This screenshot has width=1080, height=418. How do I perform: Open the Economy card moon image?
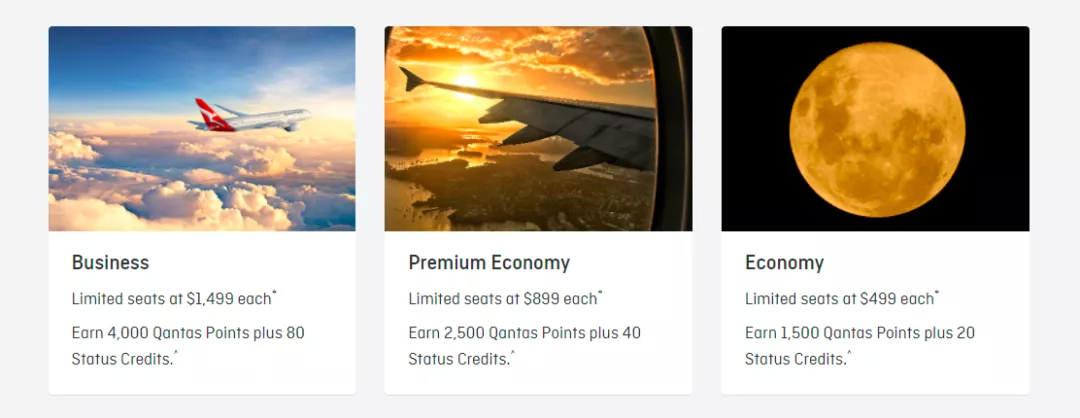[x=875, y=129]
